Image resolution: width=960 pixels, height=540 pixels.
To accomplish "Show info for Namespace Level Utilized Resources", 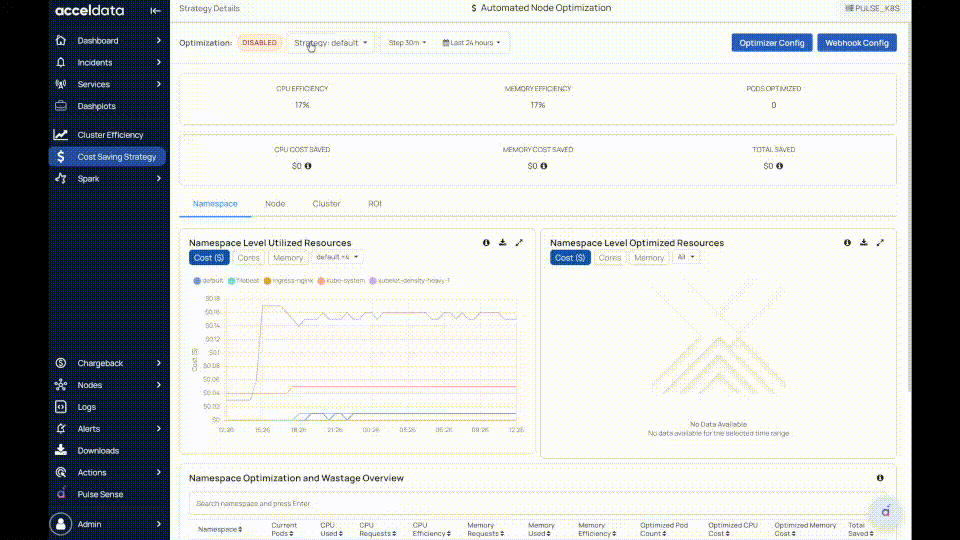I will click(486, 242).
